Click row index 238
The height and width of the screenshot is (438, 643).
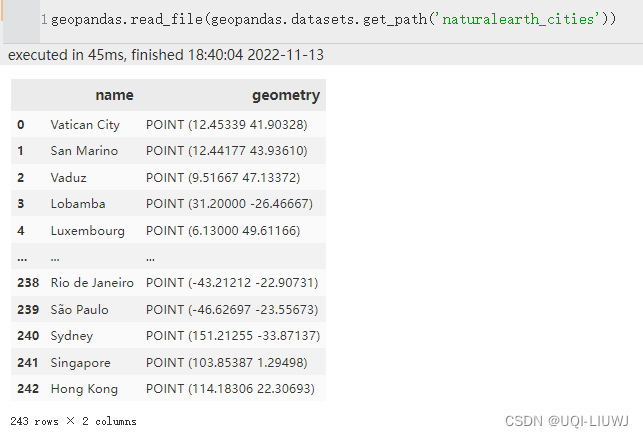28,283
